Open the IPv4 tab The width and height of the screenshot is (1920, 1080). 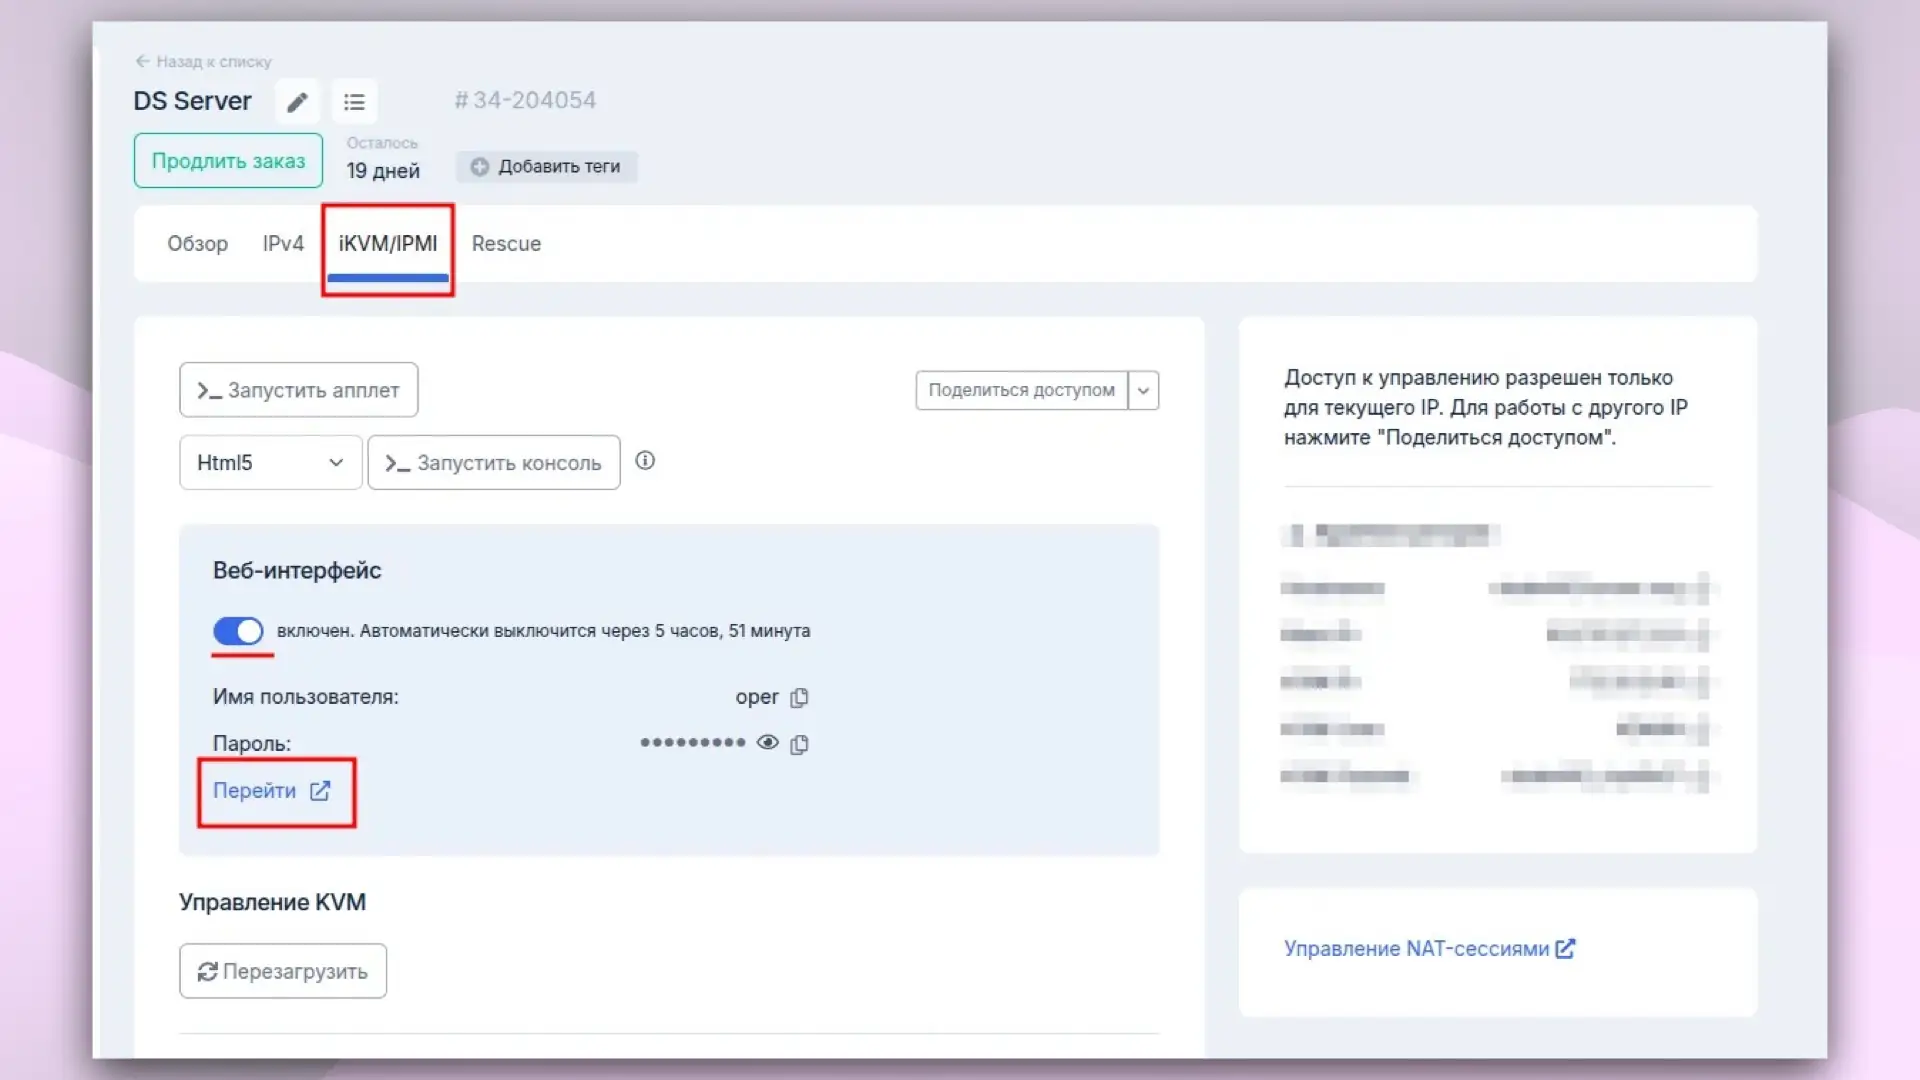283,243
